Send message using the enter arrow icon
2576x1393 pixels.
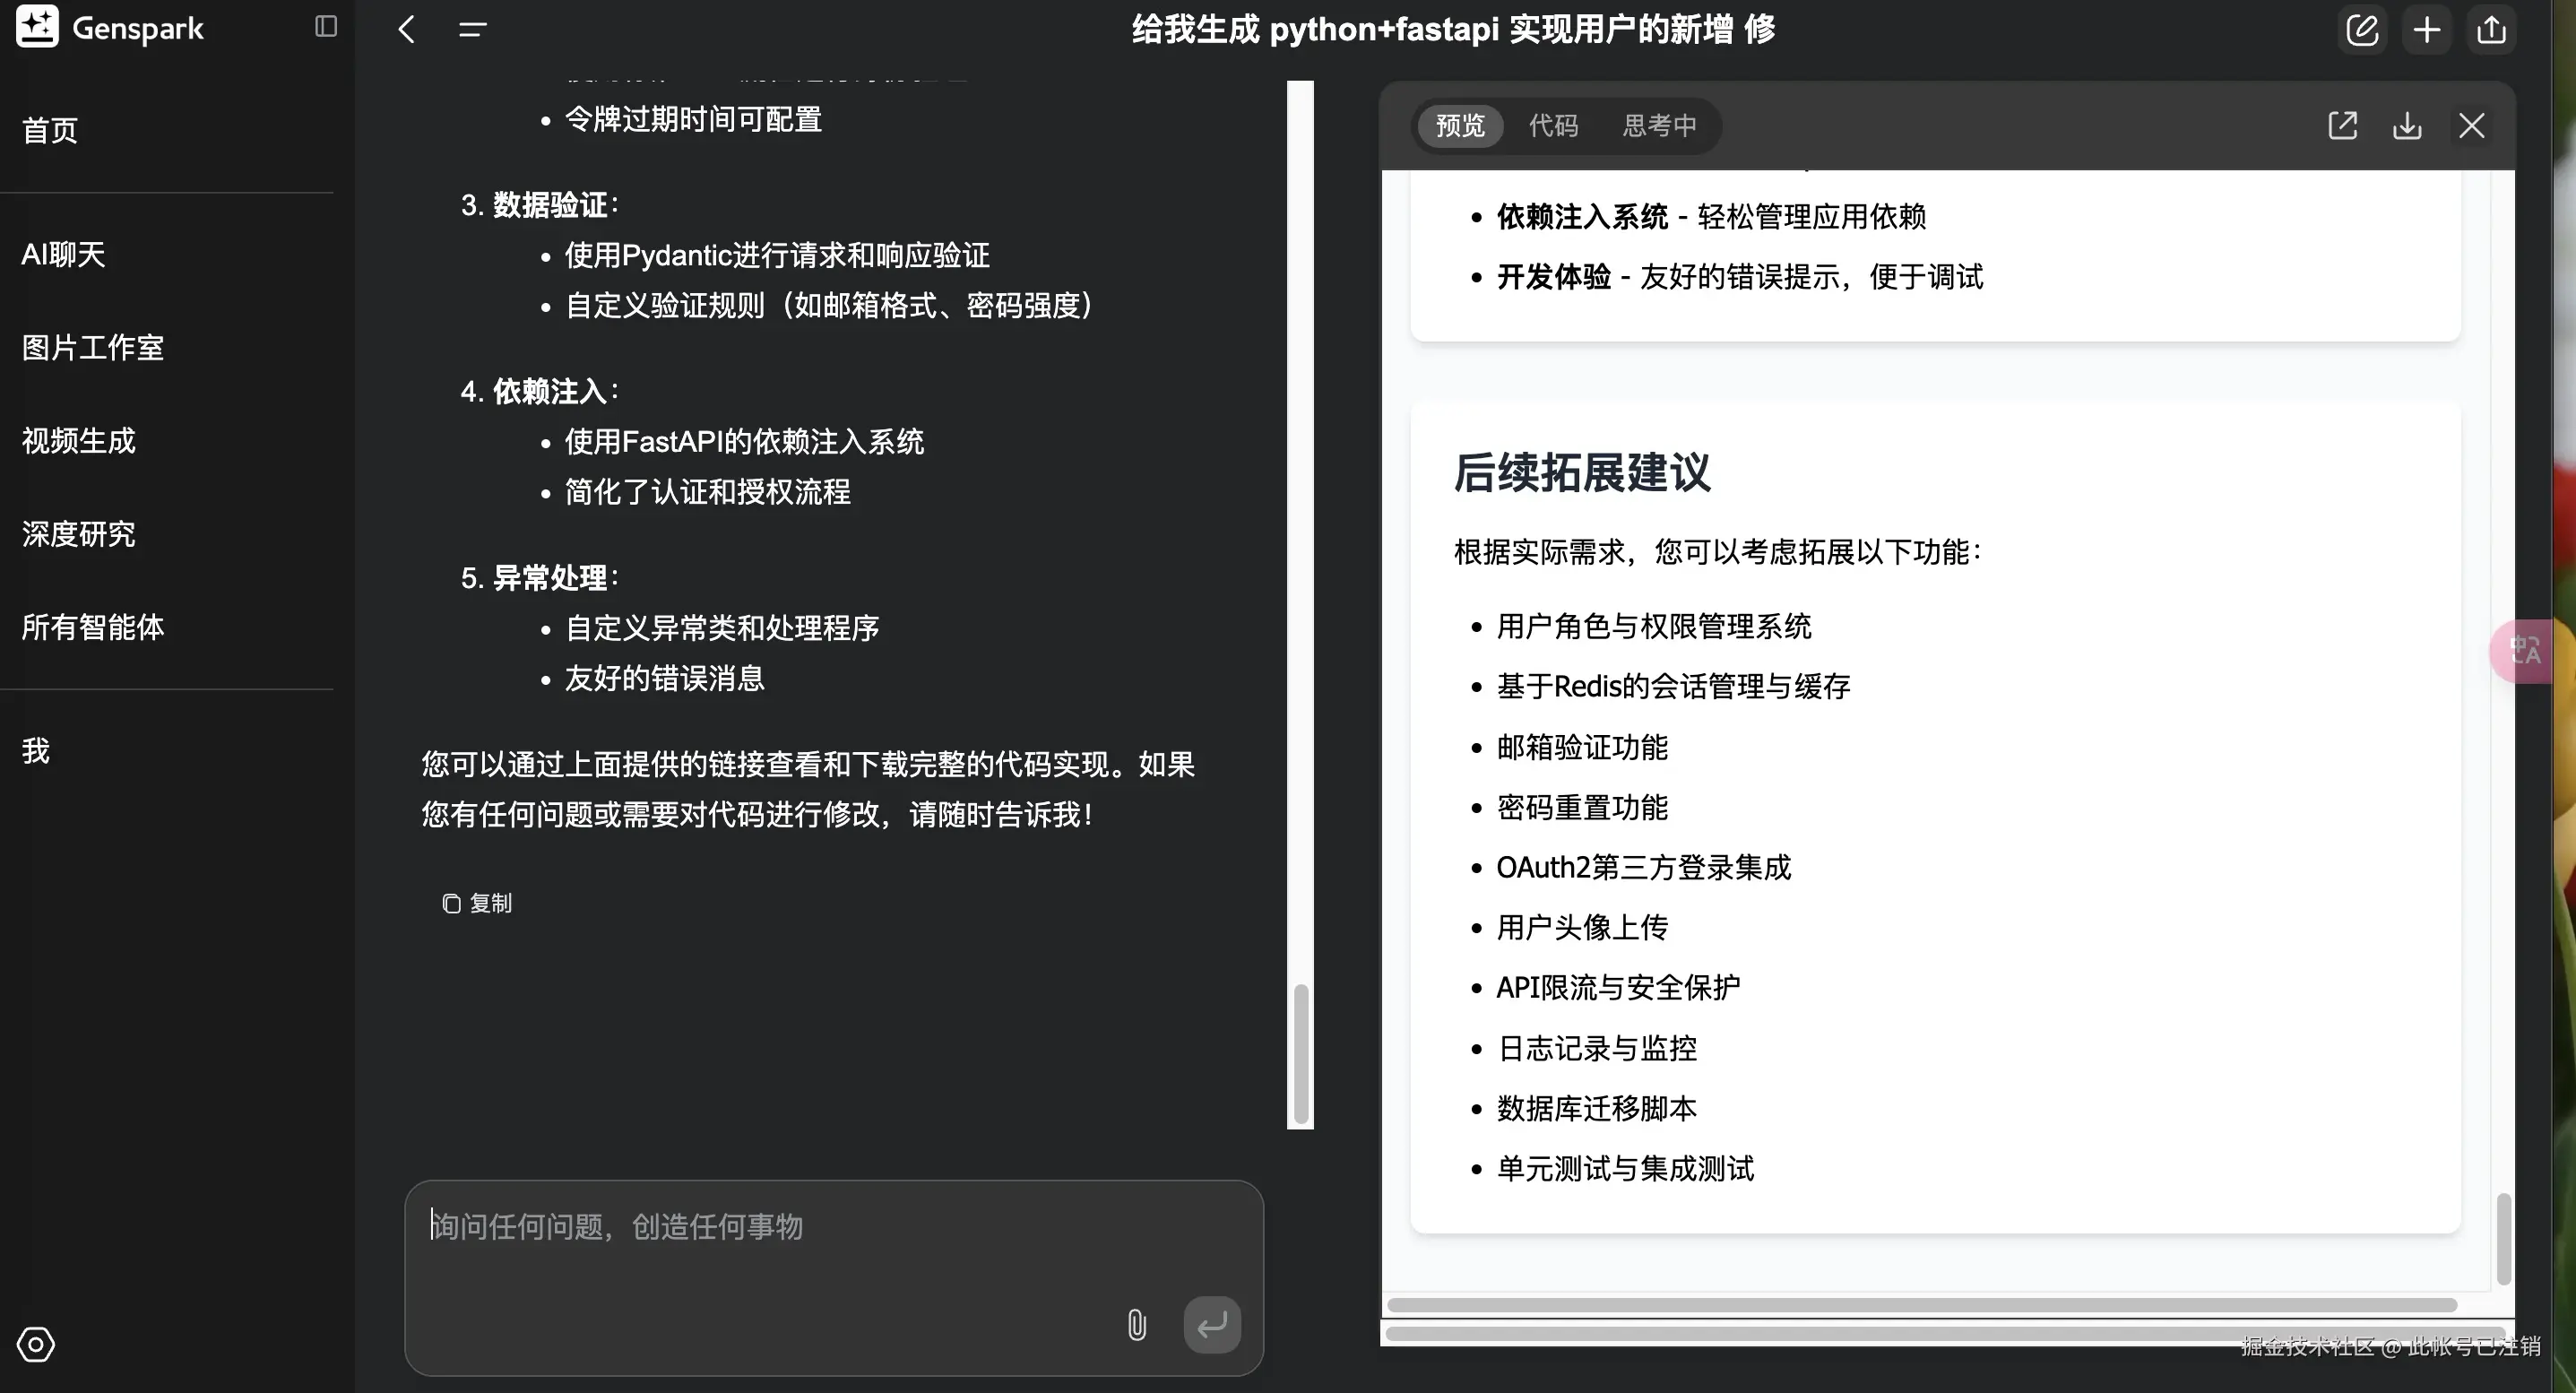click(x=1212, y=1324)
